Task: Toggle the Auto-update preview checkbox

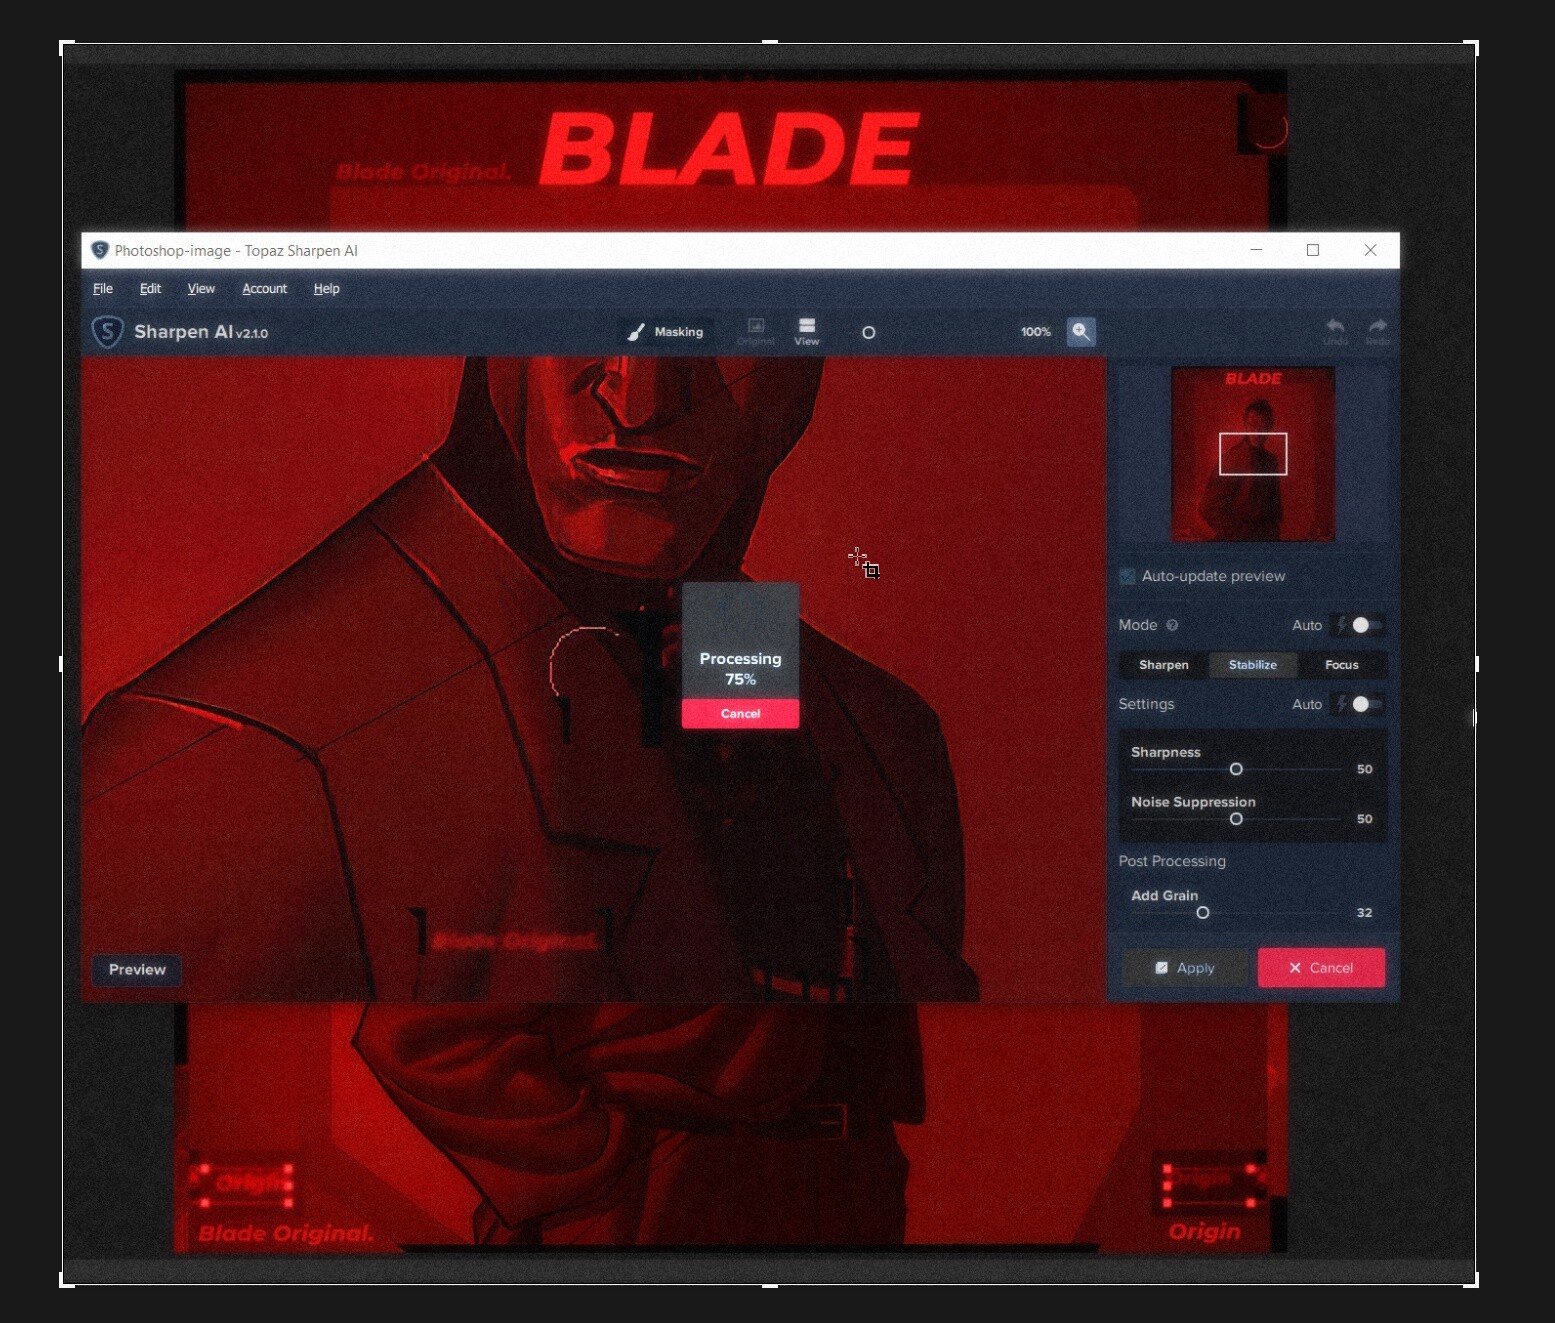Action: 1128,576
